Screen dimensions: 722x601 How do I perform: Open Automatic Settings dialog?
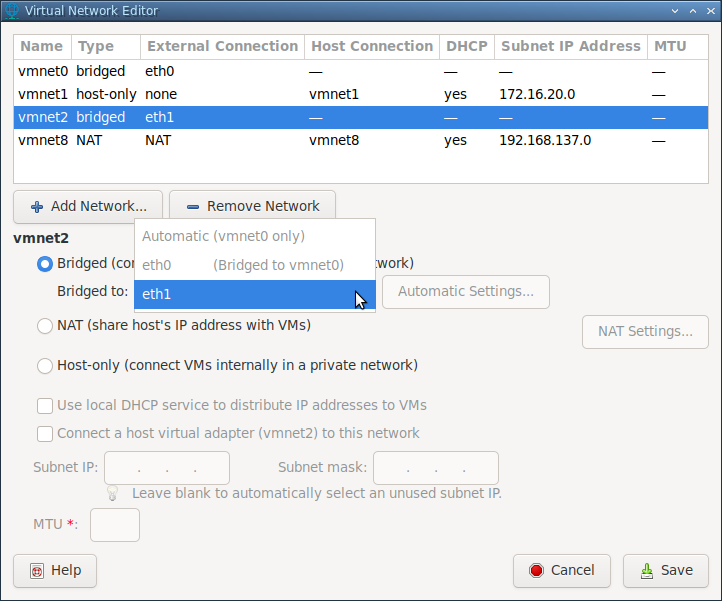pyautogui.click(x=466, y=292)
